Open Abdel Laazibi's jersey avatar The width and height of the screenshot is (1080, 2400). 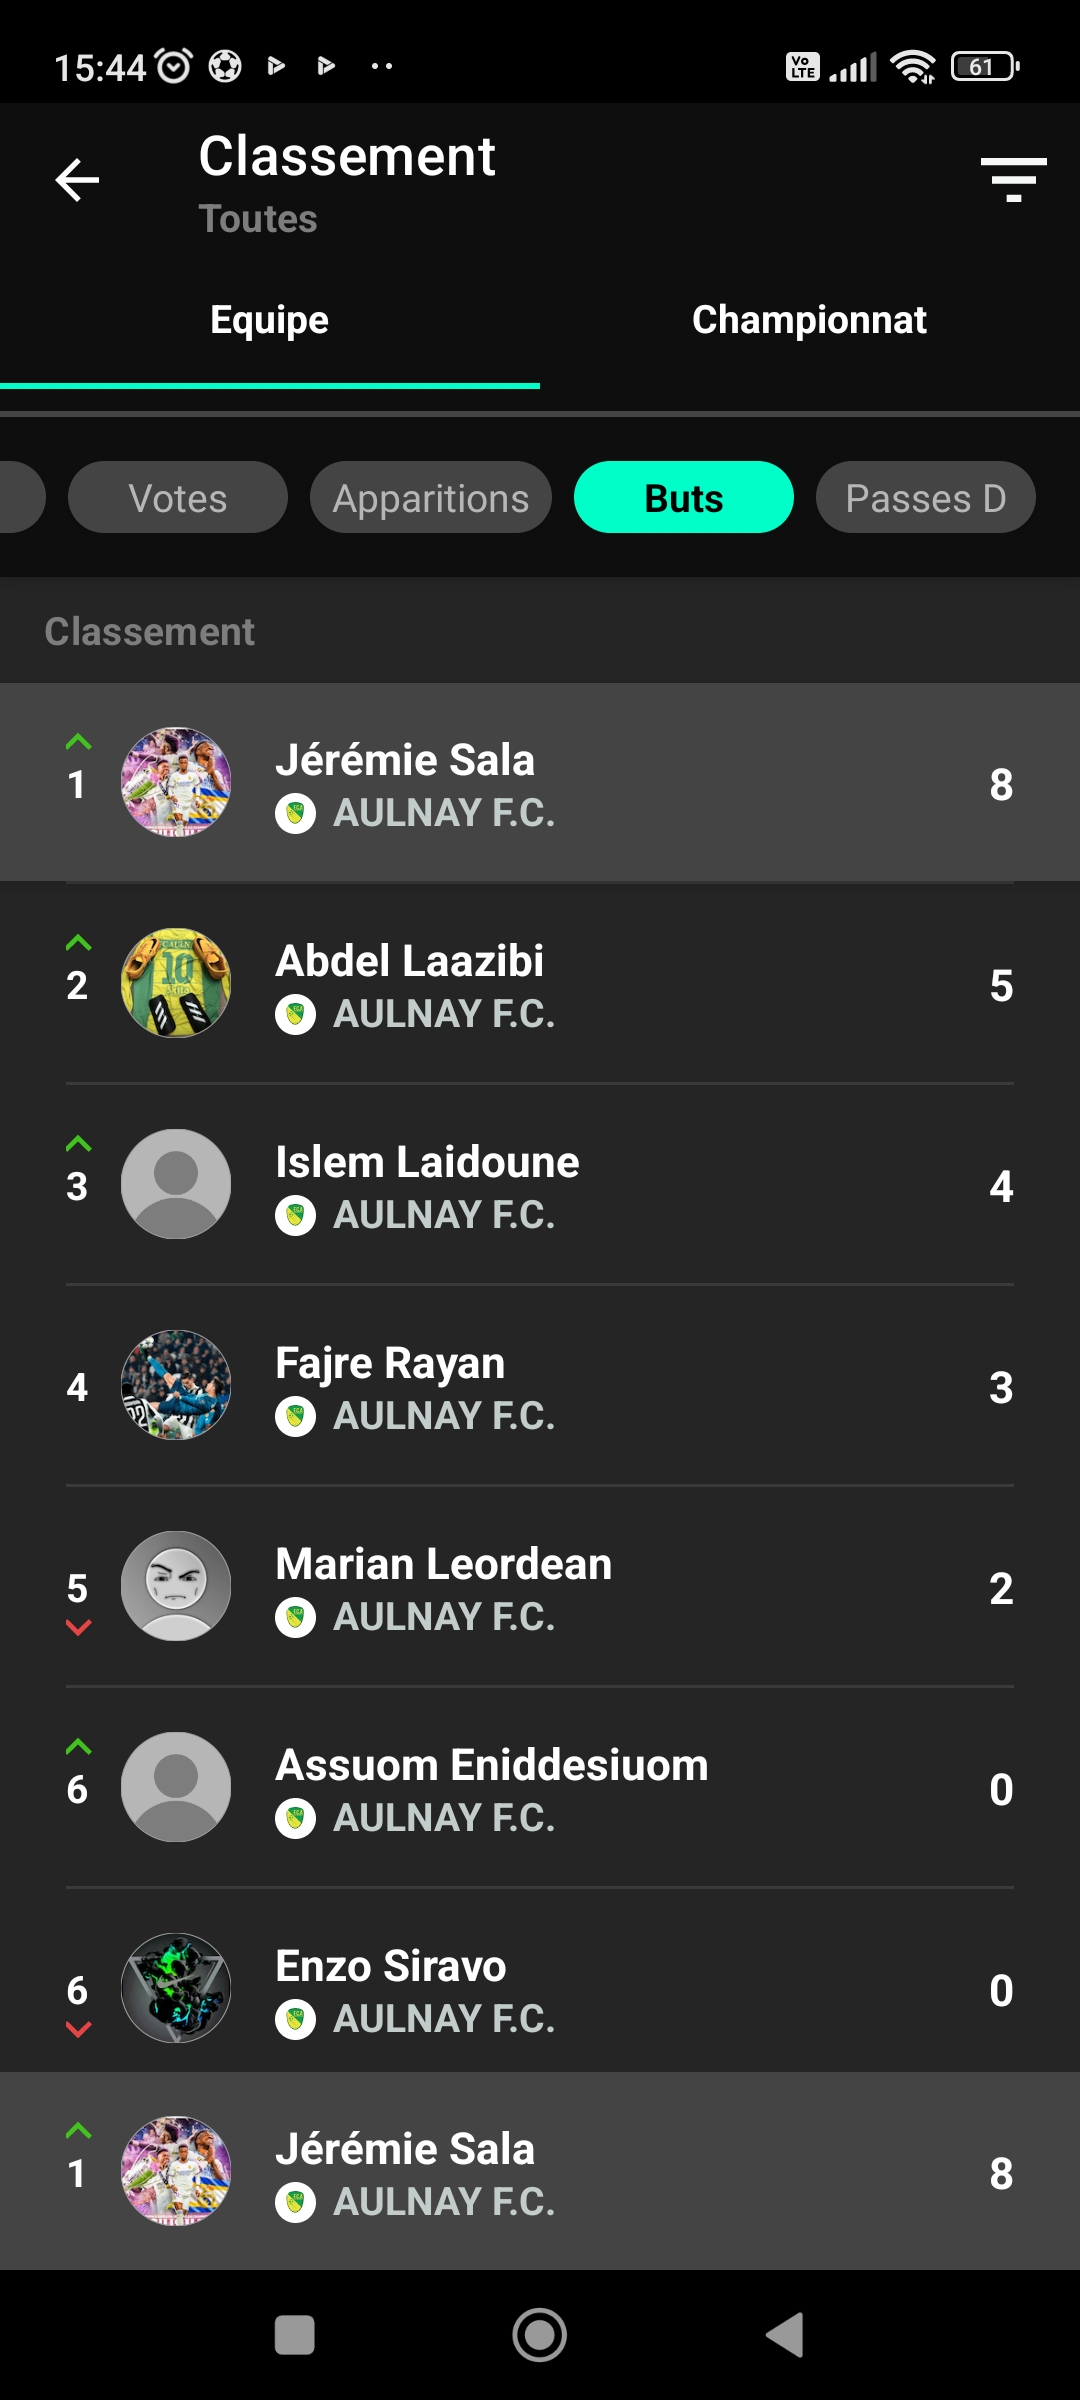[176, 983]
